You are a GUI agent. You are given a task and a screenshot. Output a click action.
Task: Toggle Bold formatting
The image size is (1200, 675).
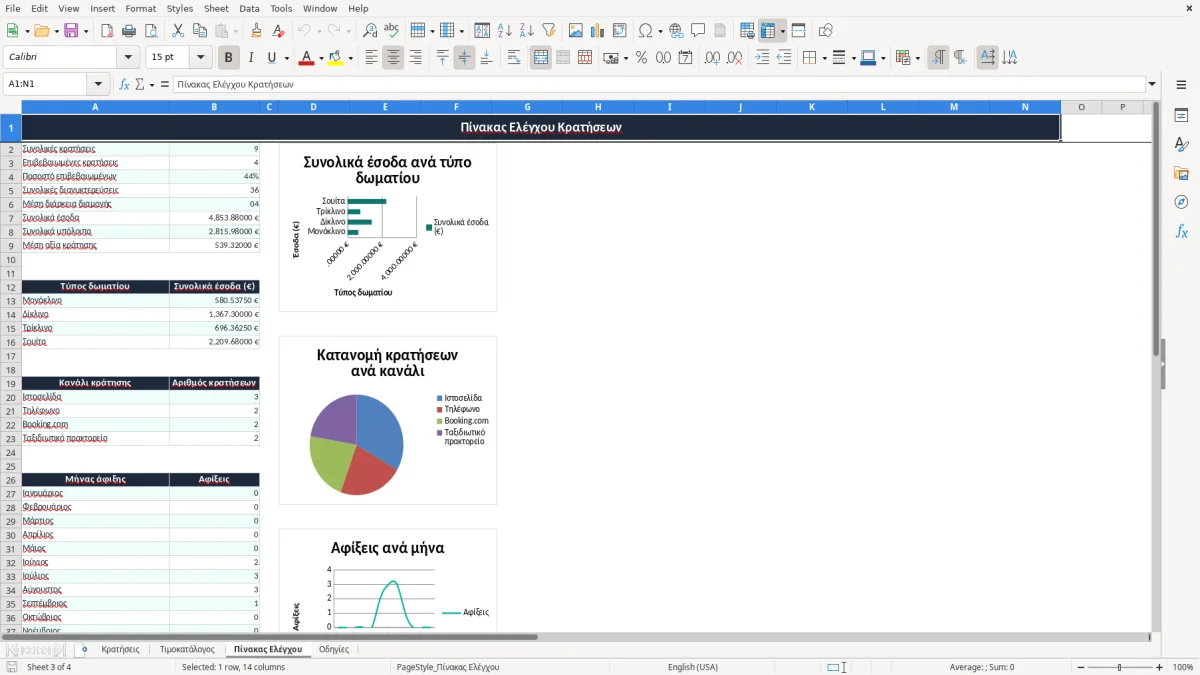click(228, 58)
